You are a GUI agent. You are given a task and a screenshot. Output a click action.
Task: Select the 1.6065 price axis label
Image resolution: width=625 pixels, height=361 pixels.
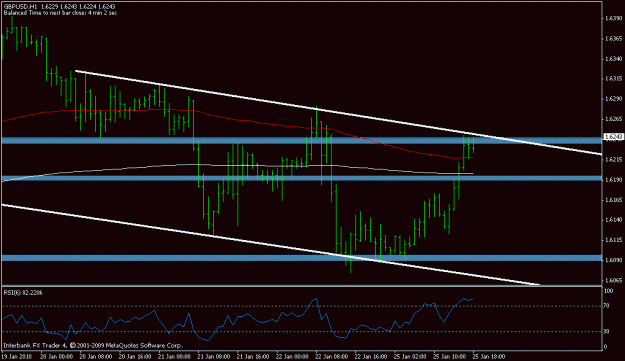click(x=613, y=280)
